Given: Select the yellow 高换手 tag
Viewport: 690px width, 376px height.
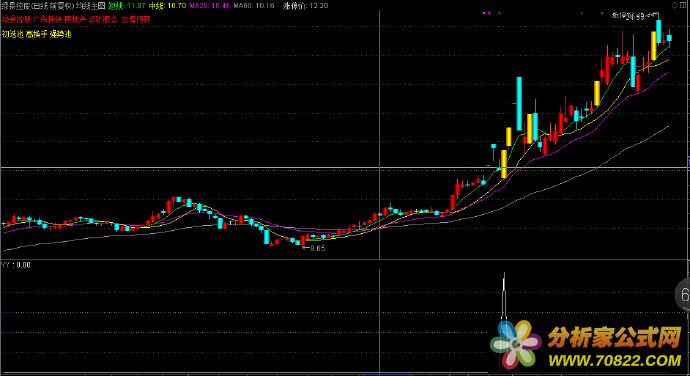Looking at the screenshot, I should pos(36,34).
